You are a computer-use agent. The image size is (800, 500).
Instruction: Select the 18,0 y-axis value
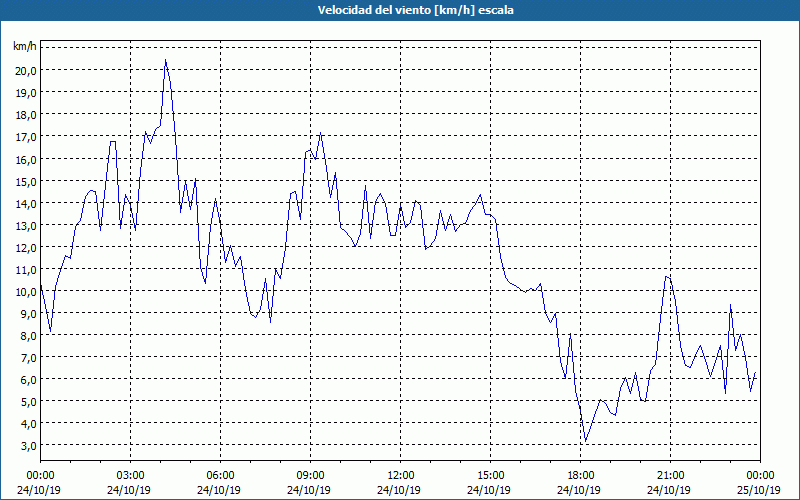[26, 115]
